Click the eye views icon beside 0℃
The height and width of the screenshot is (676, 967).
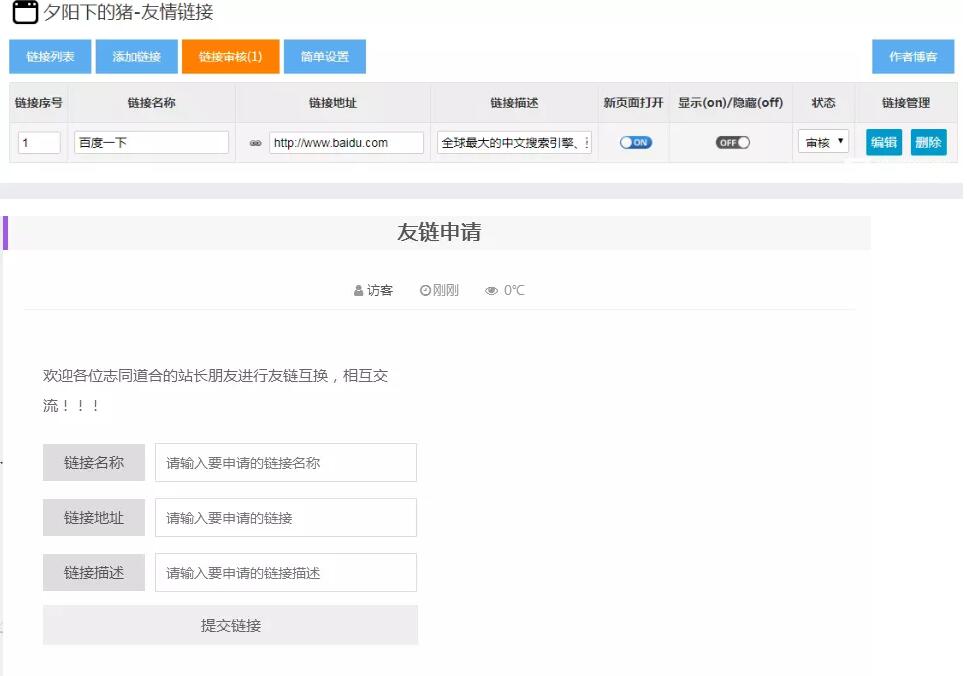[x=492, y=291]
